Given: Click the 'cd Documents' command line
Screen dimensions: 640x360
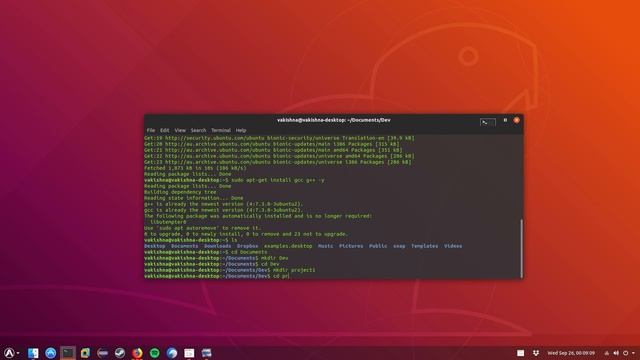Looking at the screenshot, I should (x=206, y=252).
